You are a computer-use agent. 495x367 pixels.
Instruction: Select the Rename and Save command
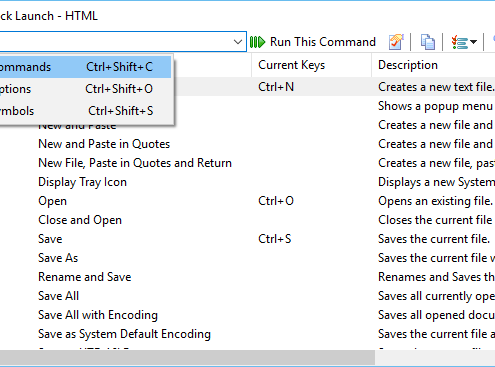(x=85, y=277)
